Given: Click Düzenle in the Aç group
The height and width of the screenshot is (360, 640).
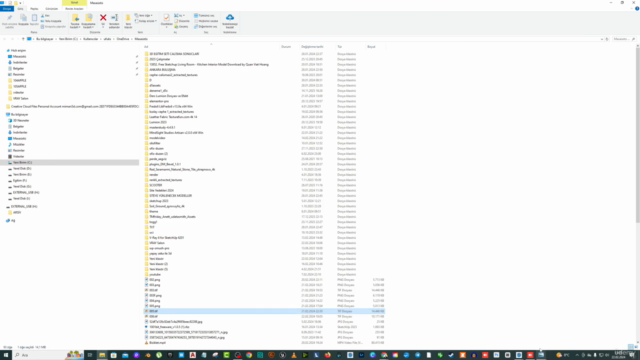Looking at the screenshot, I should click(x=182, y=21).
